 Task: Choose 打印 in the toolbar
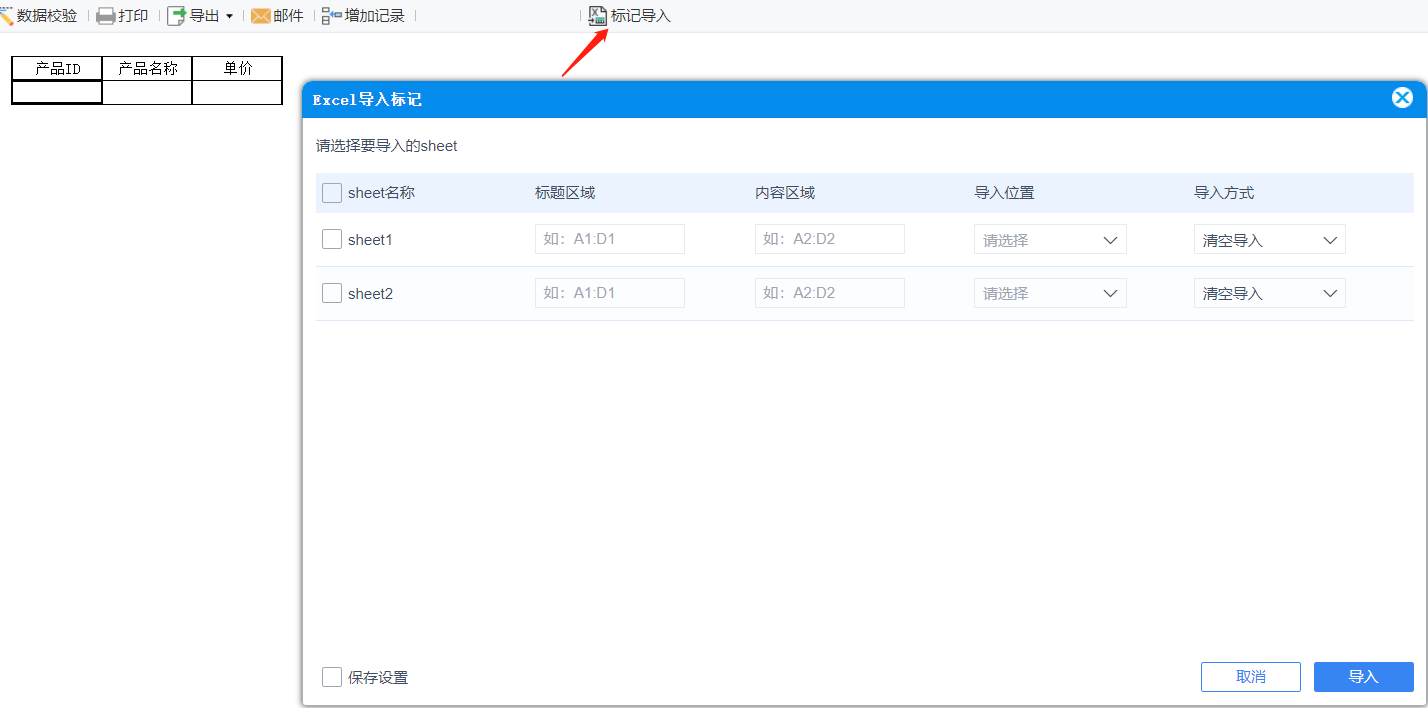(x=133, y=16)
